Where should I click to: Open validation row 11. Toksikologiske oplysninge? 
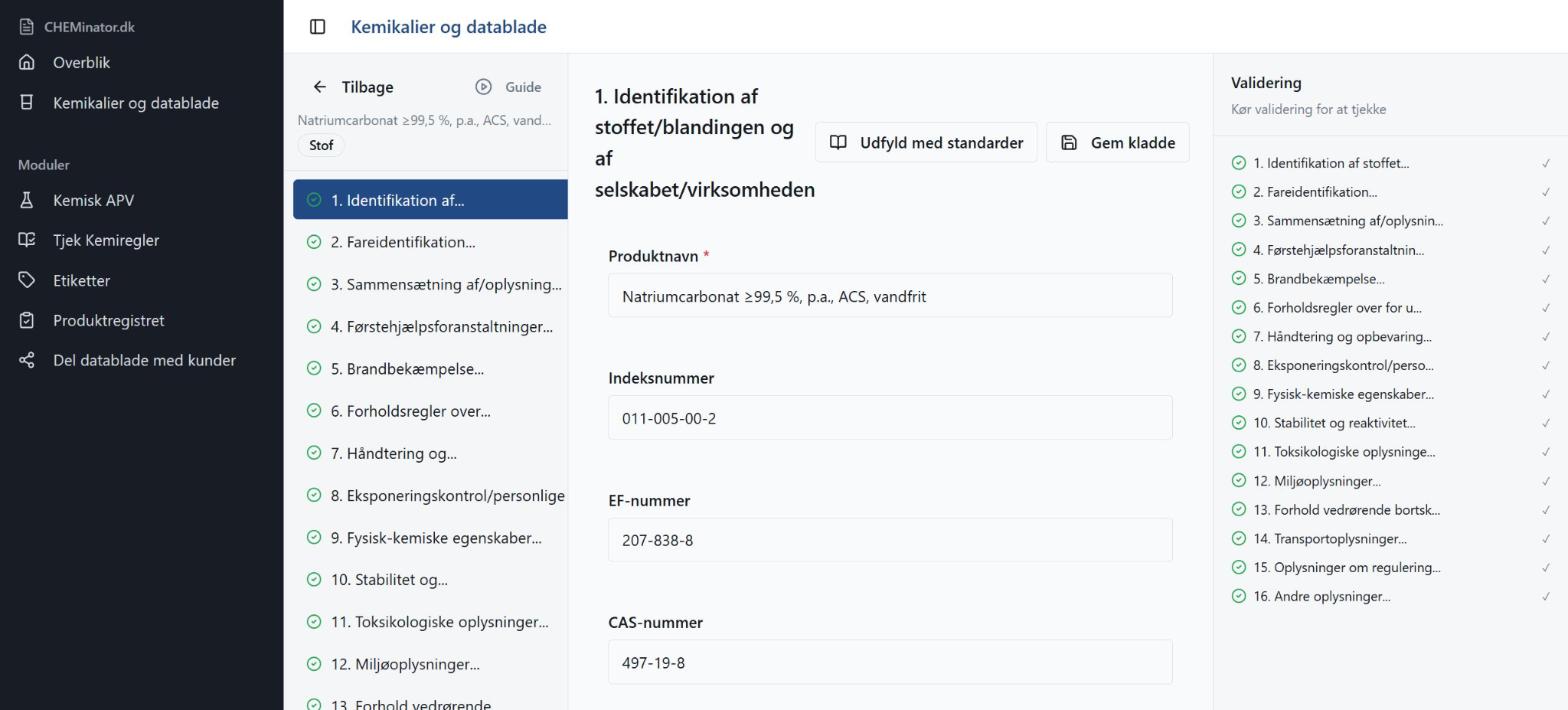click(x=1391, y=452)
